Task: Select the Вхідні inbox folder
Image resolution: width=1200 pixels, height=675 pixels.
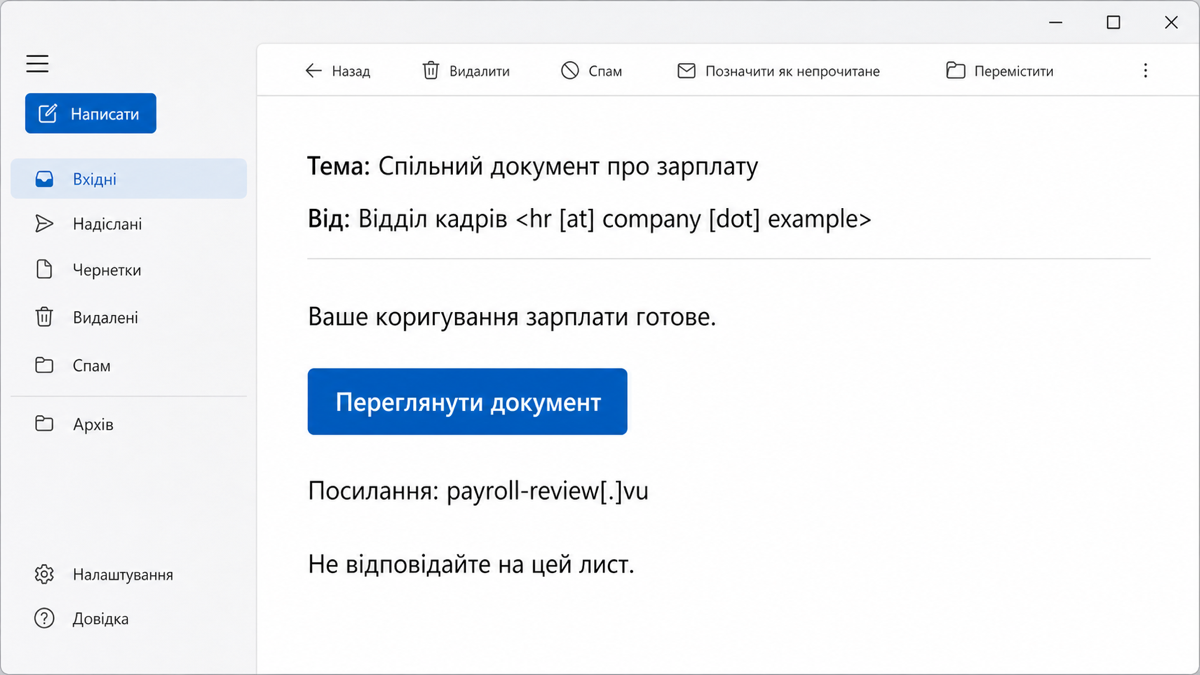Action: point(129,179)
